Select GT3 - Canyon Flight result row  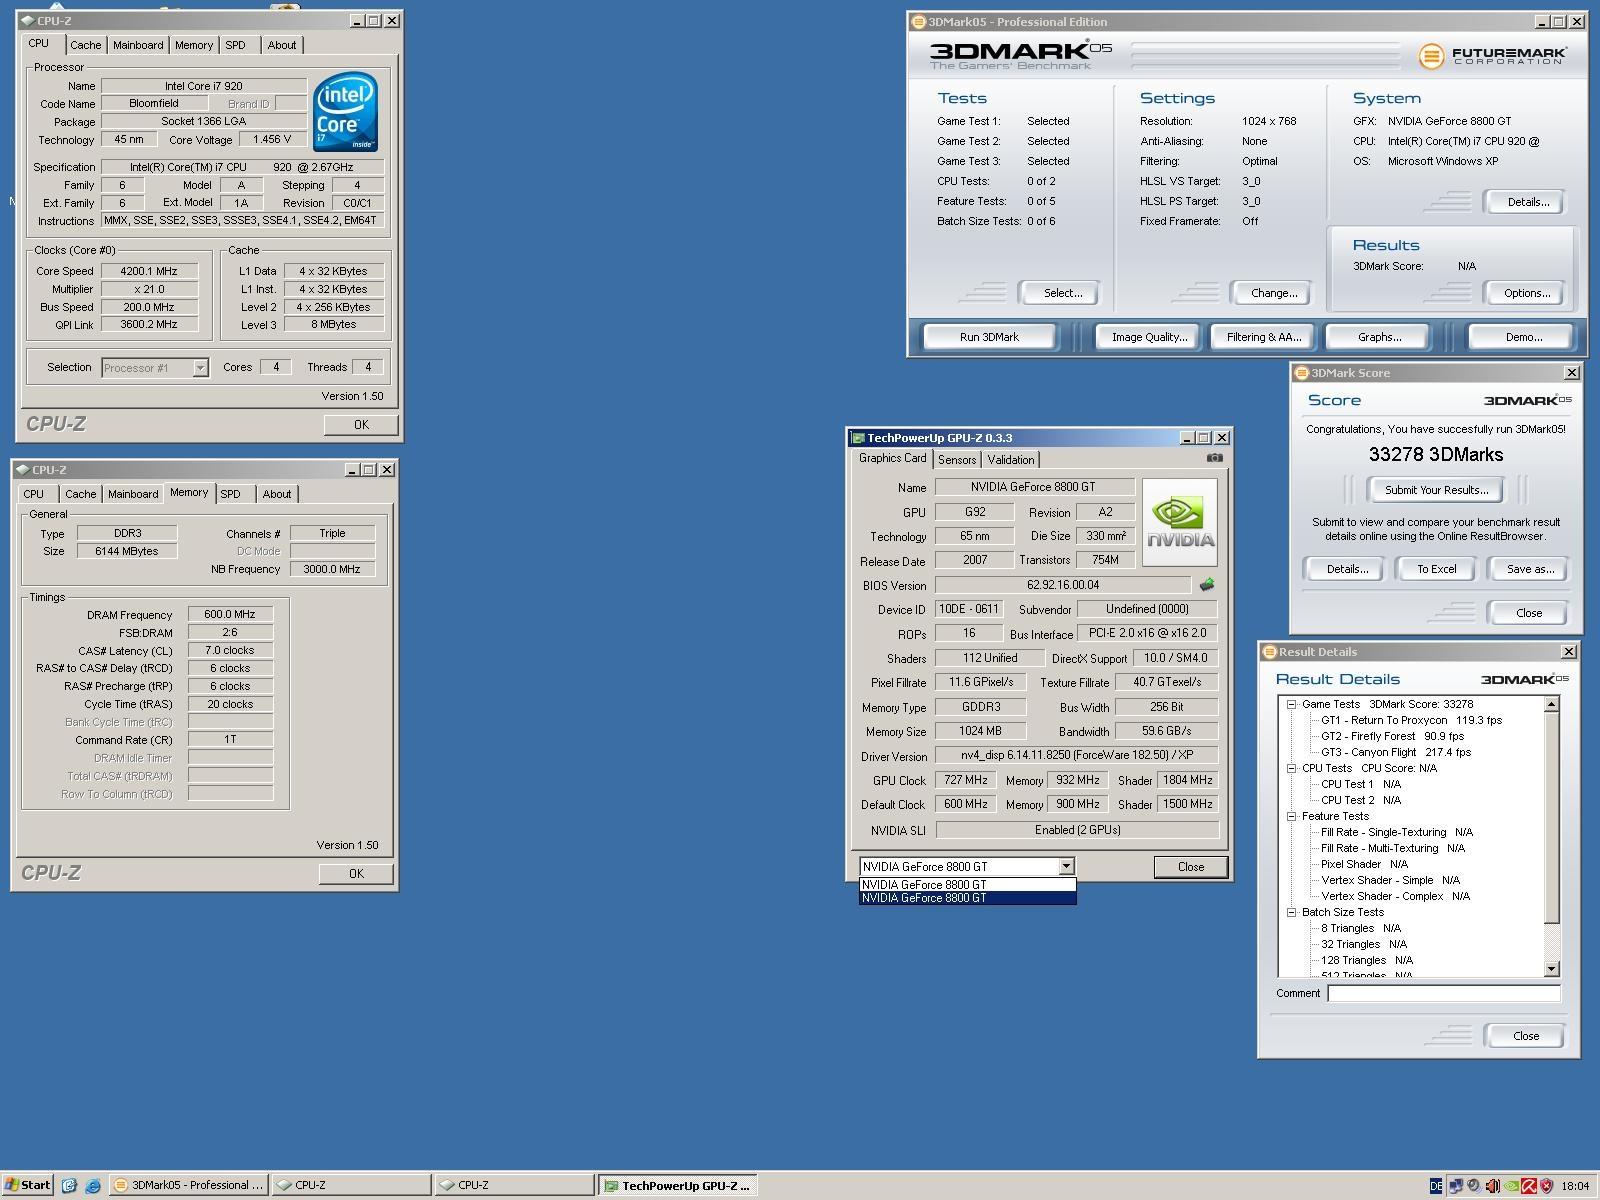point(1396,752)
